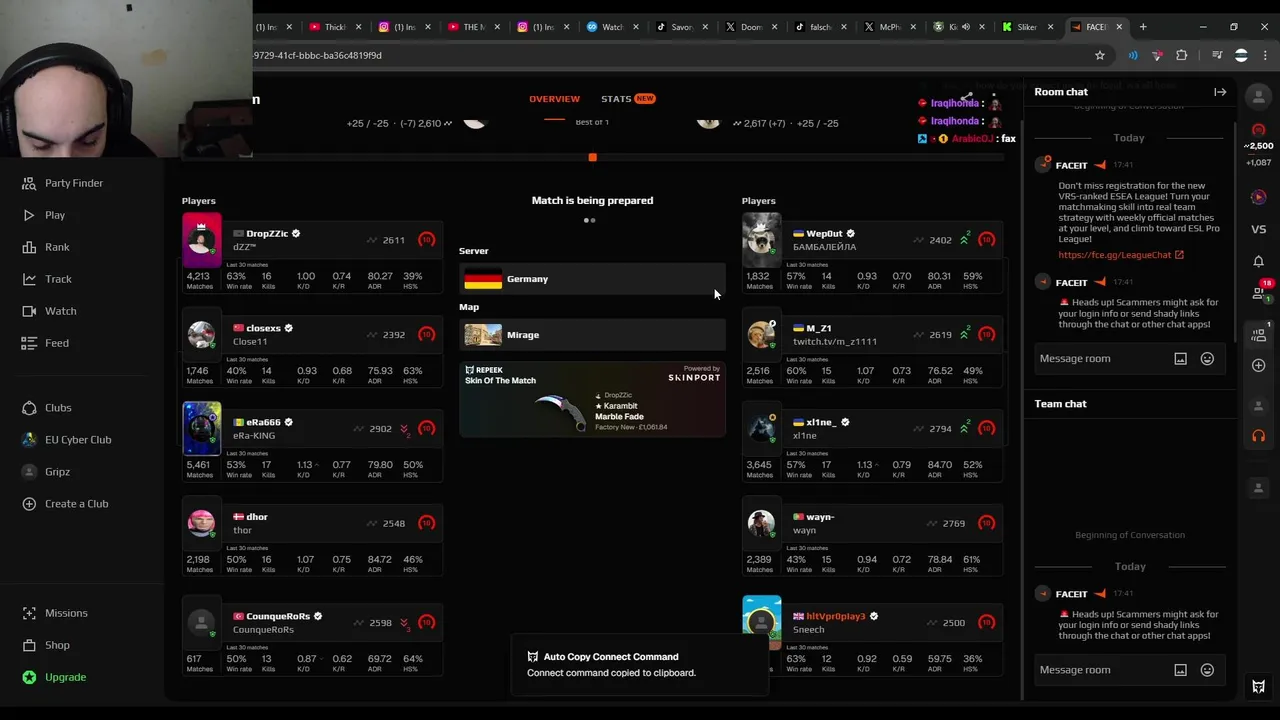Open the FACEIT assistant icon at bottom right
This screenshot has height=720, width=1280.
[x=1258, y=687]
